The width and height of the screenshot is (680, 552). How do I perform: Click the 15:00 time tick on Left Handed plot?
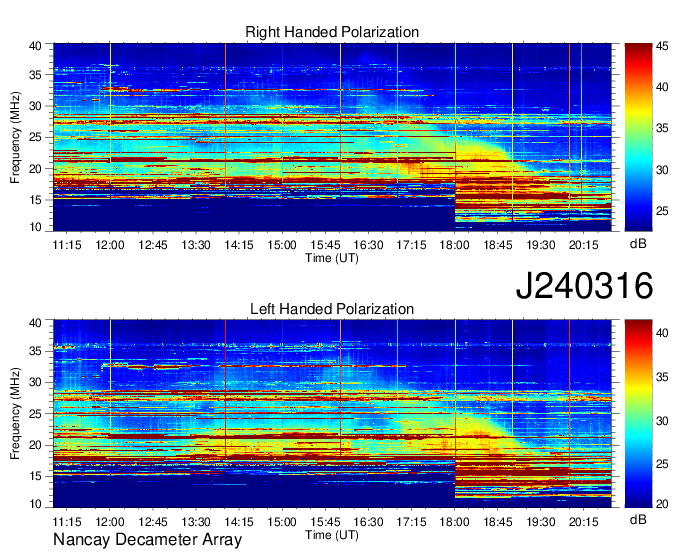point(282,522)
